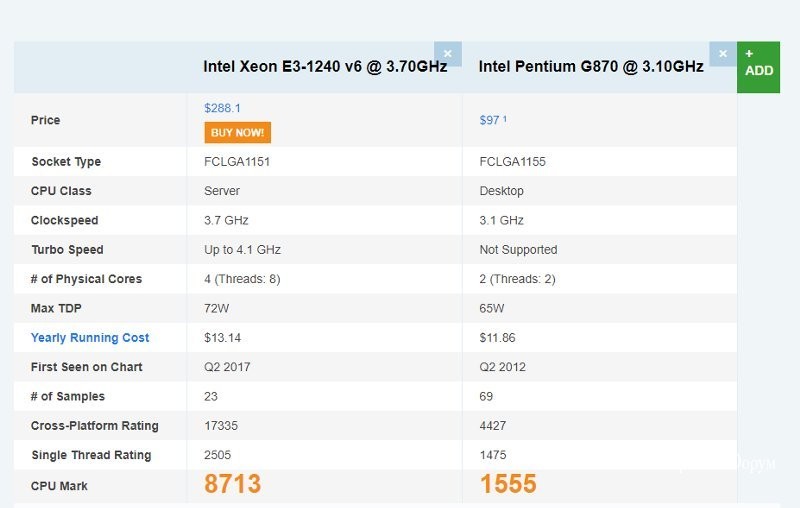Click the Server CPU class value
The height and width of the screenshot is (508, 800).
[x=221, y=191]
